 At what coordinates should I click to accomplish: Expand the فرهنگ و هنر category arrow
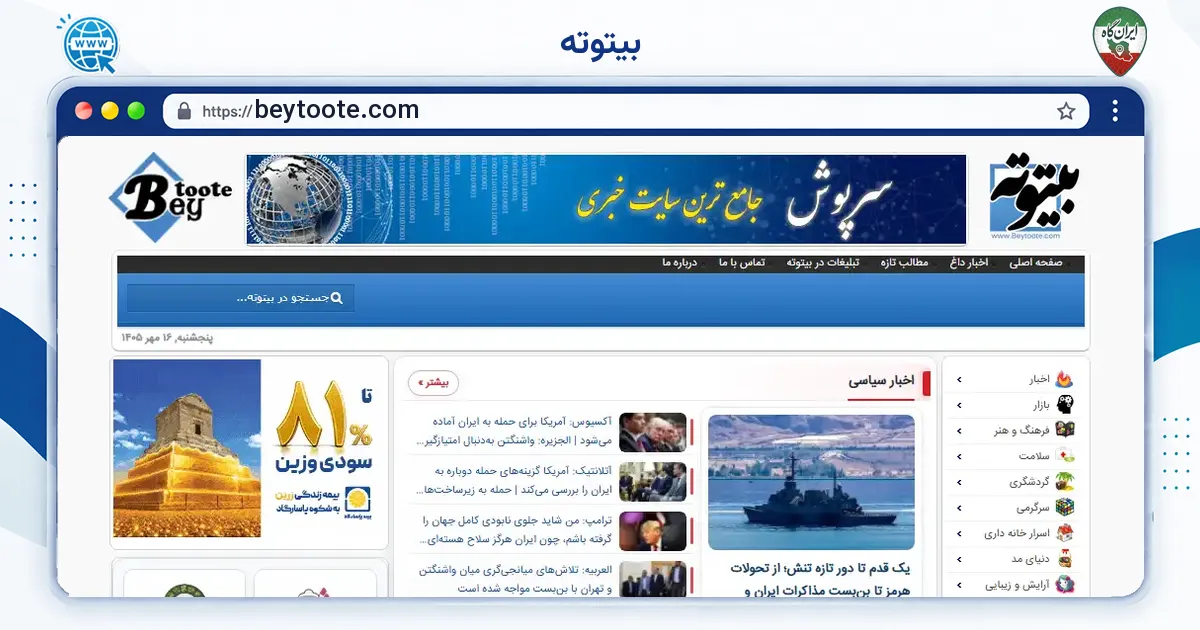[x=959, y=431]
